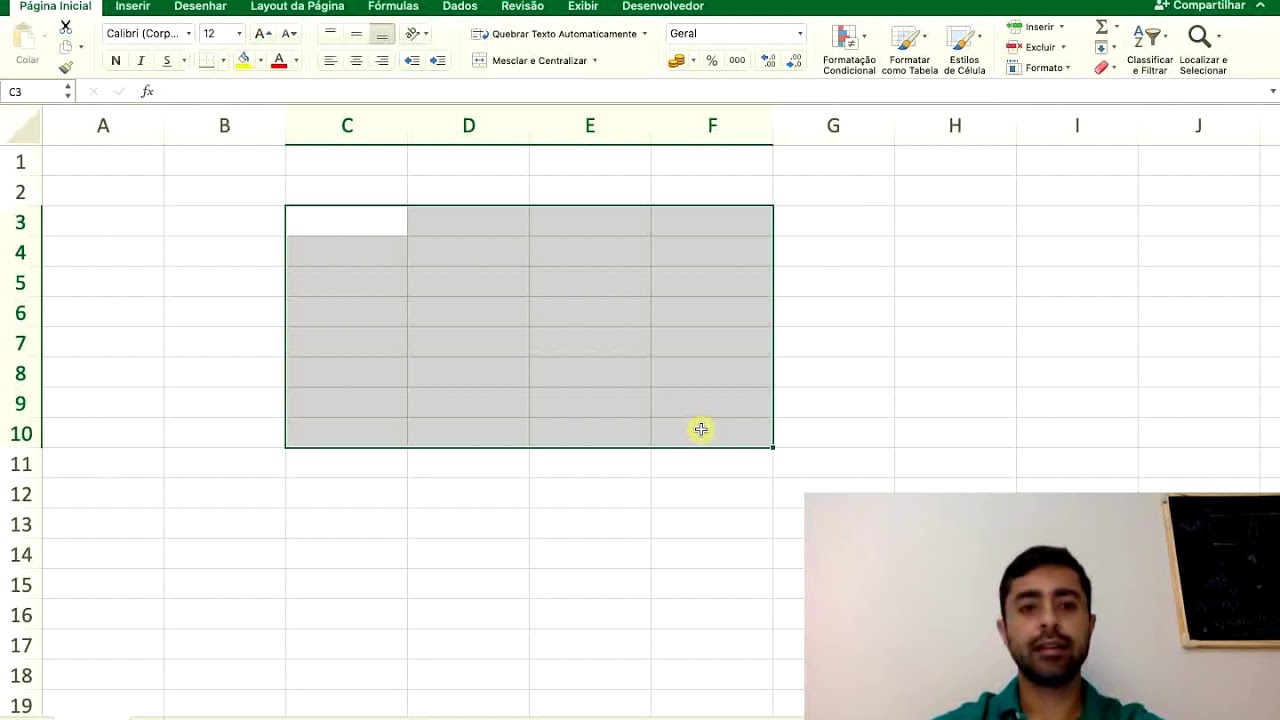Image resolution: width=1280 pixels, height=720 pixels.
Task: Open Classificar e Filtrar
Action: pyautogui.click(x=1150, y=50)
